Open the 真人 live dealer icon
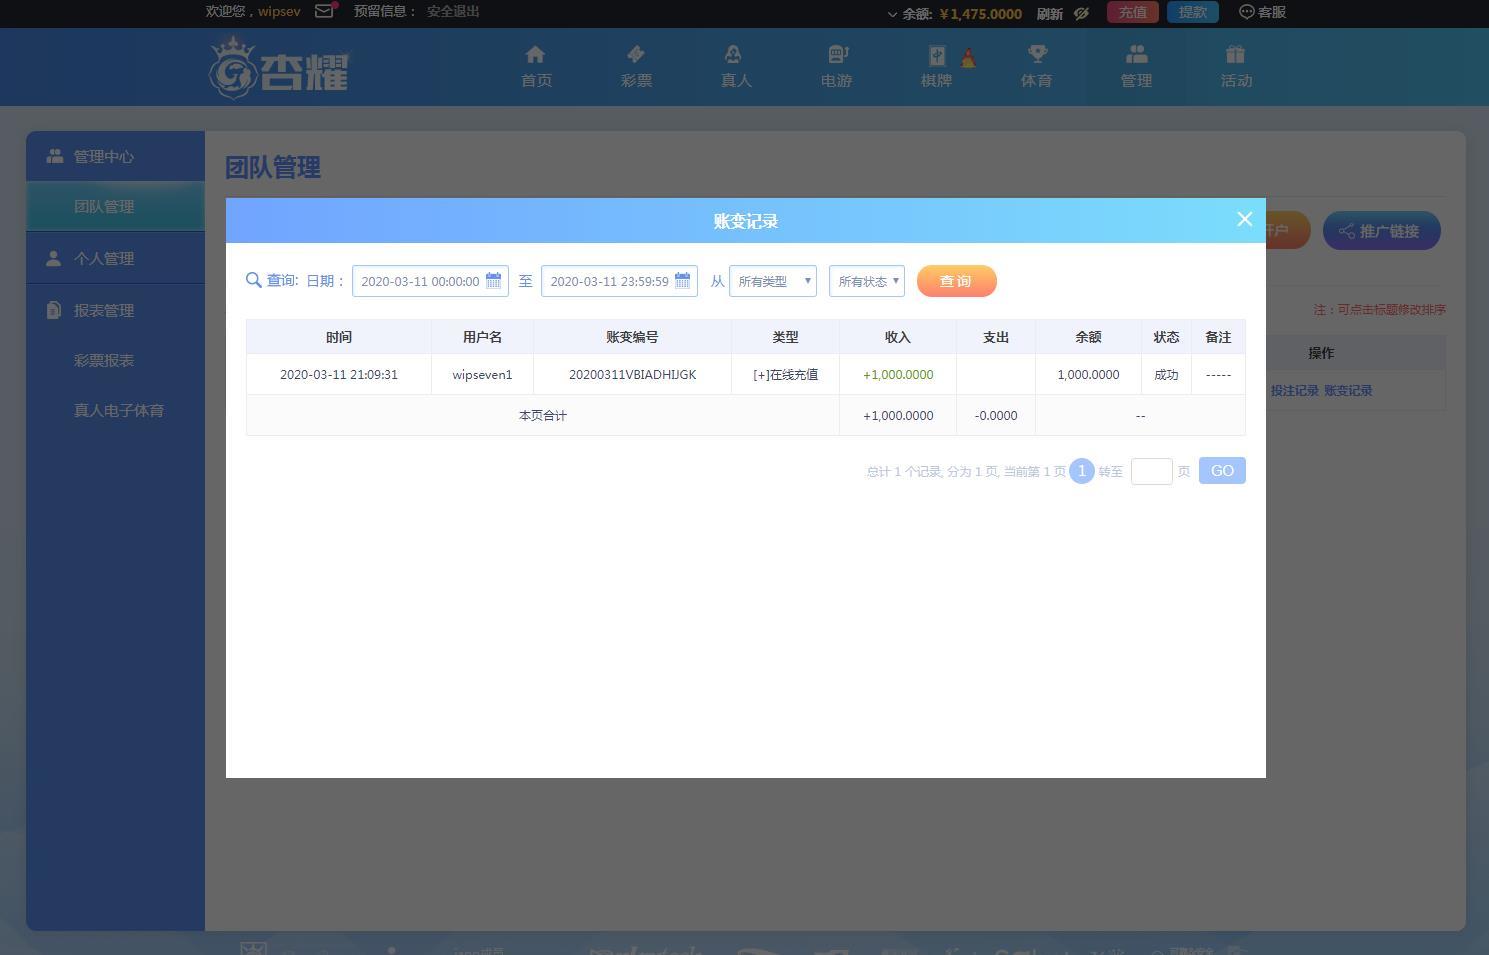 tap(735, 55)
